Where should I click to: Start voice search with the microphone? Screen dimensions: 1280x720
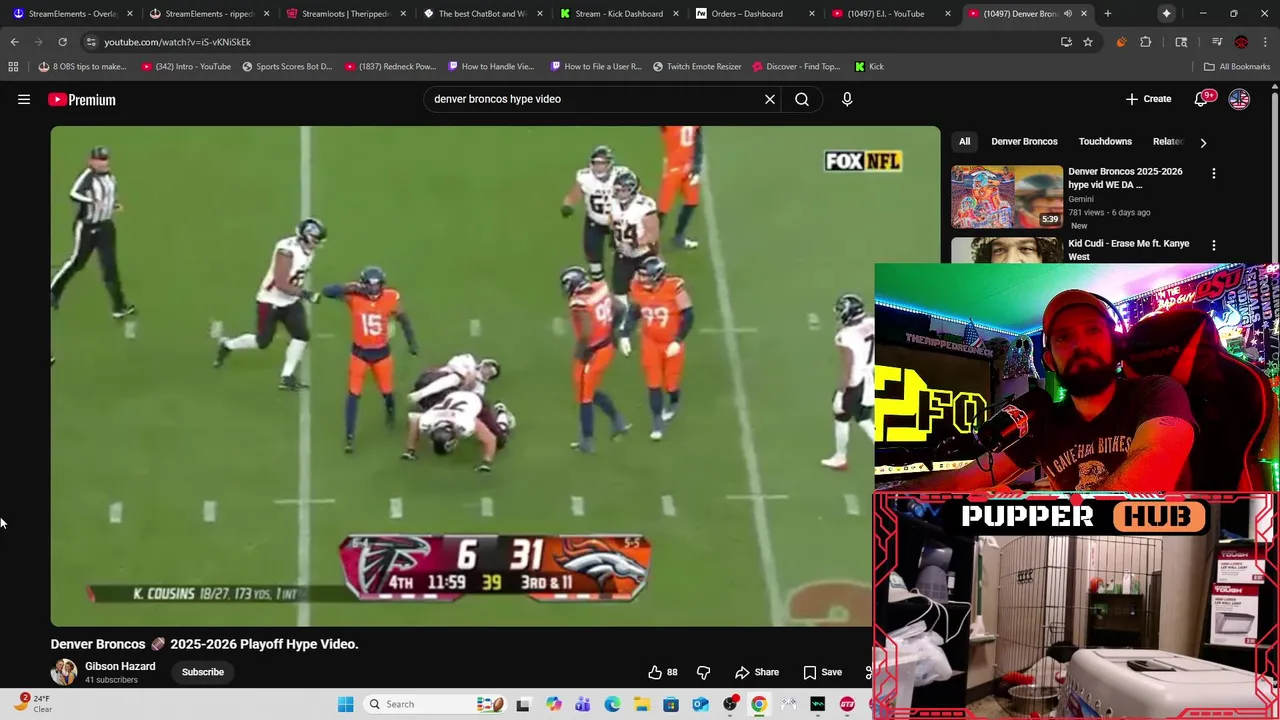tap(847, 99)
